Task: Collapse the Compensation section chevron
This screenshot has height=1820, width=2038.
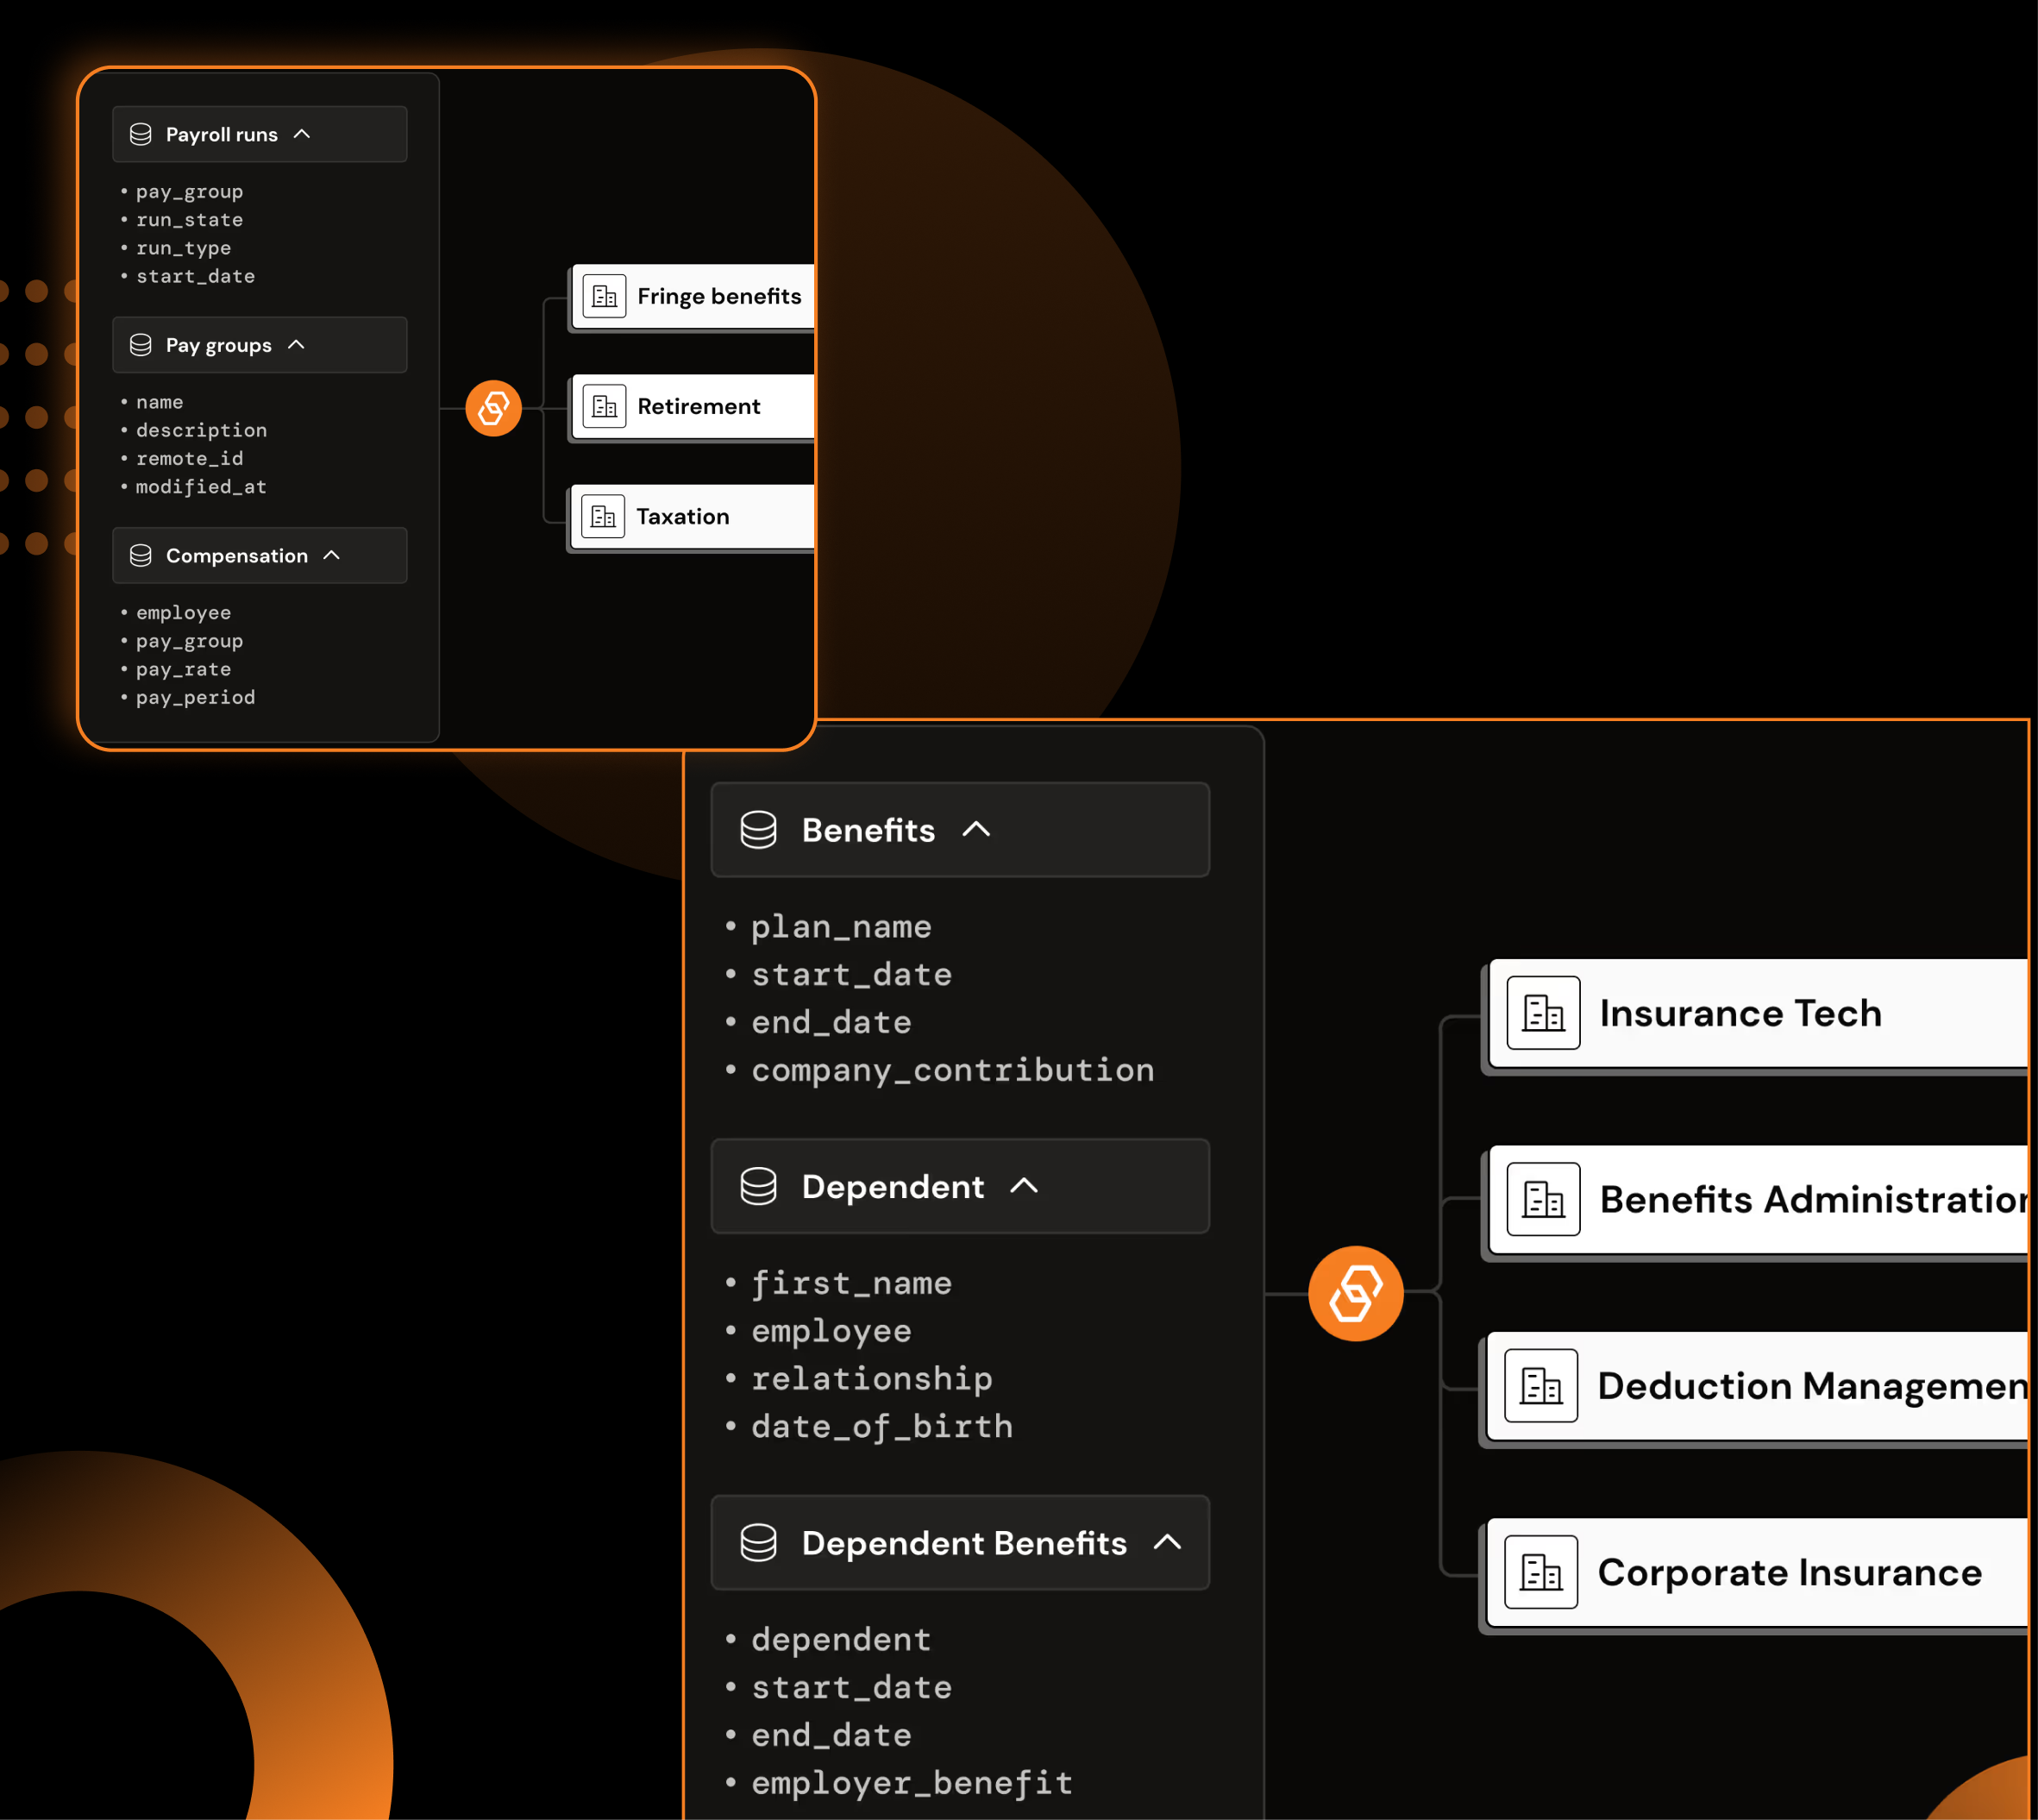Action: (x=332, y=555)
